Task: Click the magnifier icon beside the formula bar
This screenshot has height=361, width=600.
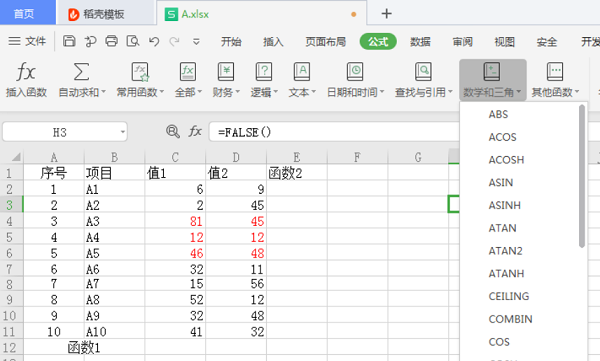Action: pyautogui.click(x=173, y=132)
